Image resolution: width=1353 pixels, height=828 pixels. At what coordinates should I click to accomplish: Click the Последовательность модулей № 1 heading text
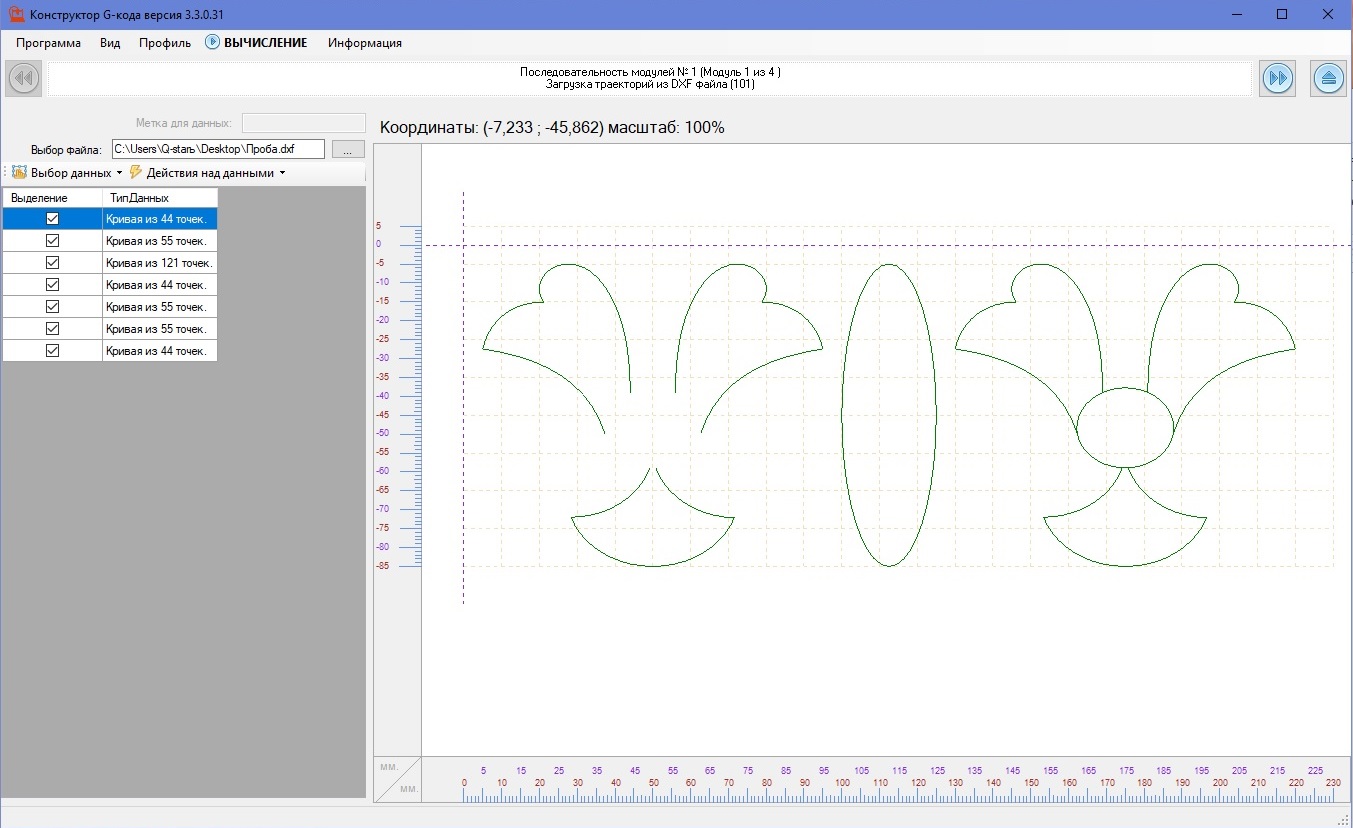(x=650, y=72)
